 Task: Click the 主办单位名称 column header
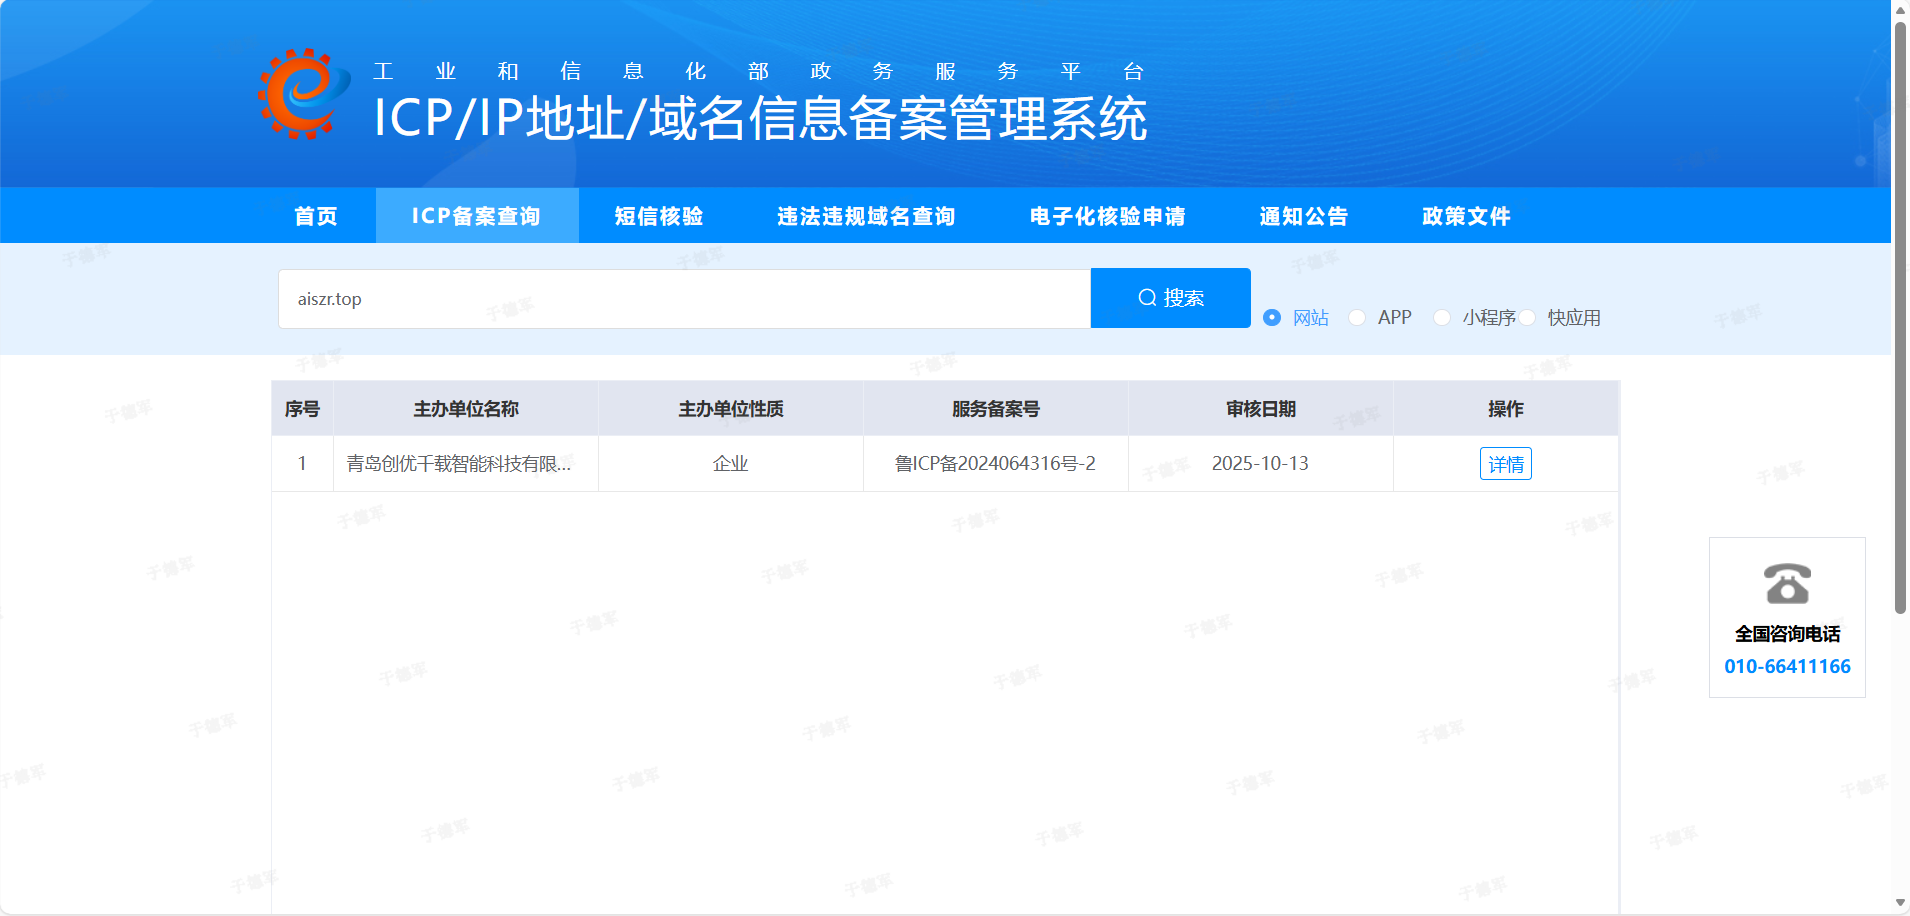click(466, 409)
